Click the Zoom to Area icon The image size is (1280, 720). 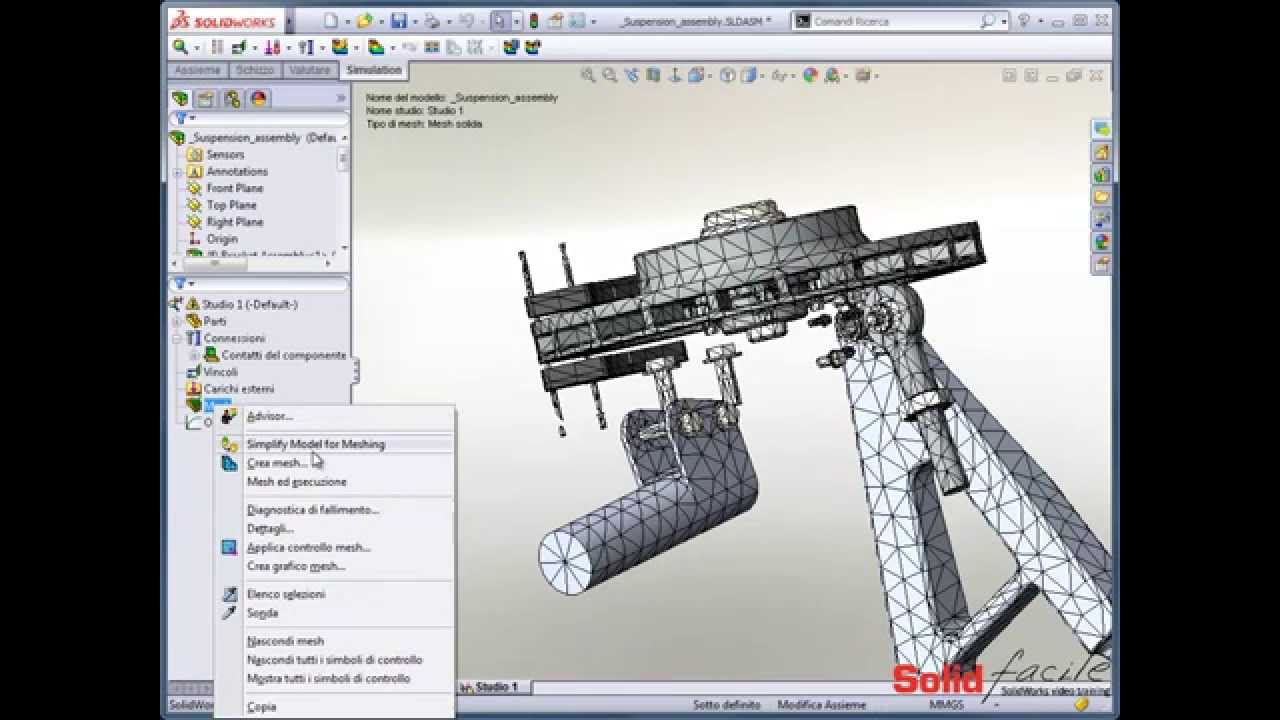pos(609,75)
